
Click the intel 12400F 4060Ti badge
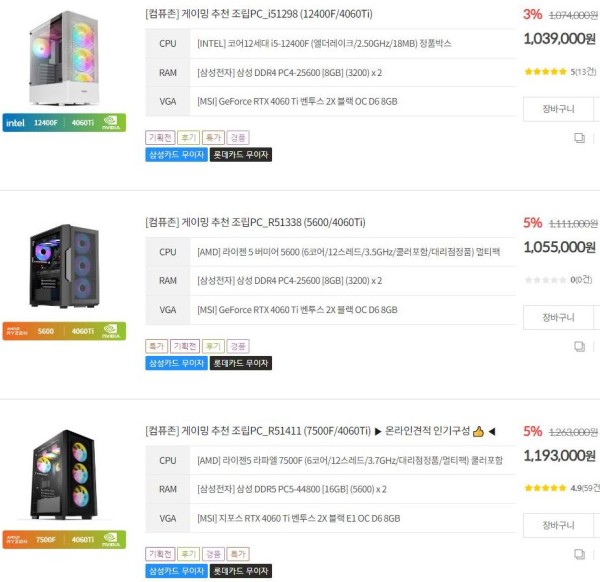point(64,123)
